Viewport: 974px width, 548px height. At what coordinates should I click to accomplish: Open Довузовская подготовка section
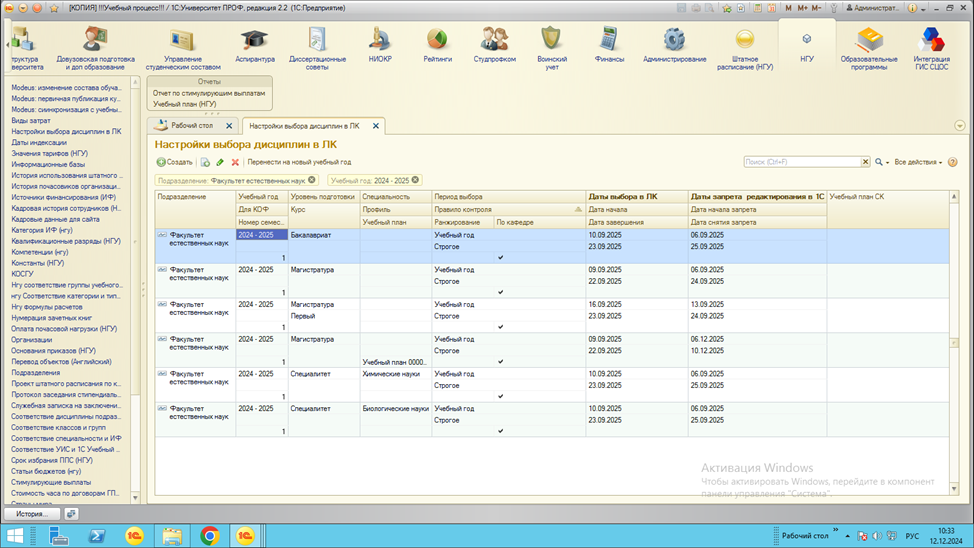pyautogui.click(x=95, y=48)
